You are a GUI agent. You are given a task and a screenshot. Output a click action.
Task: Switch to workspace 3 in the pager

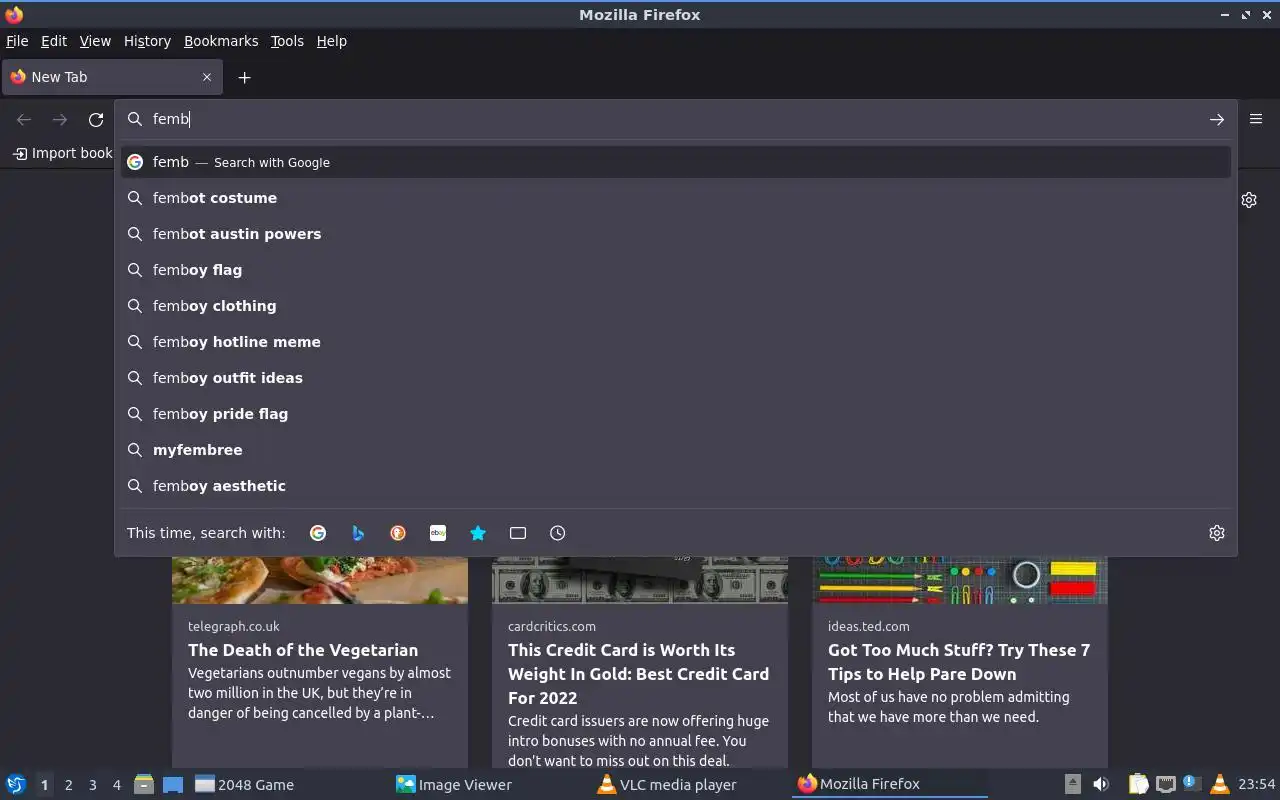tap(92, 785)
